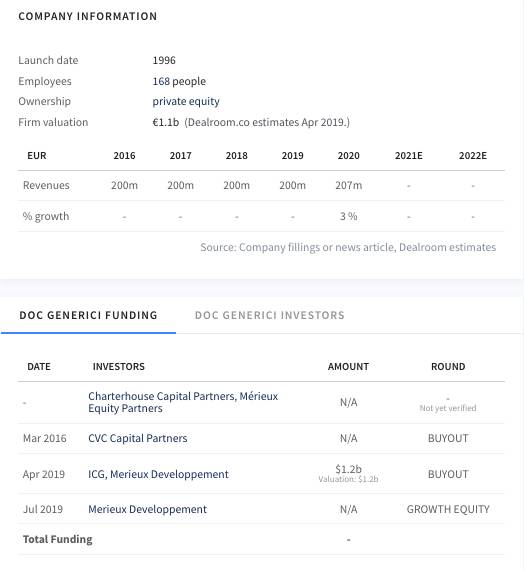Click the AMOUNT column header
Image resolution: width=524 pixels, height=571 pixels.
coord(348,366)
